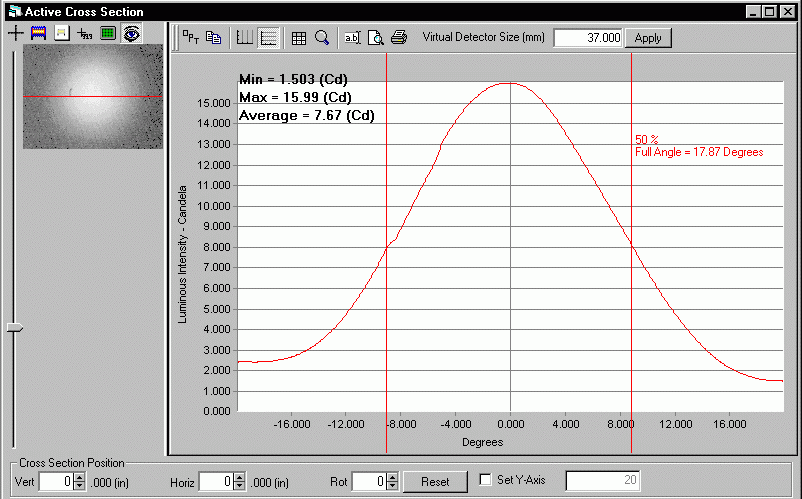
Task: Click the 'Full Angle = 17.87 Degrees' label
Action: (699, 152)
